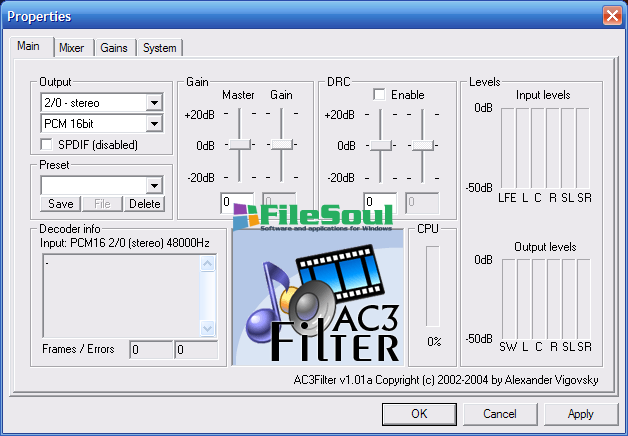The width and height of the screenshot is (628, 436).
Task: Go to the System tab
Action: coord(159,48)
